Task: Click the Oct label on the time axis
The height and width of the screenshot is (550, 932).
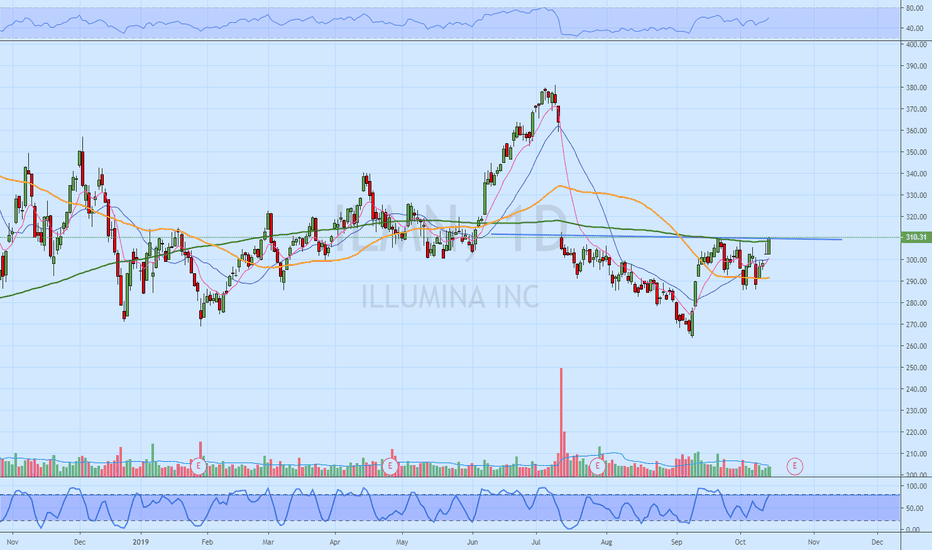Action: click(x=740, y=542)
